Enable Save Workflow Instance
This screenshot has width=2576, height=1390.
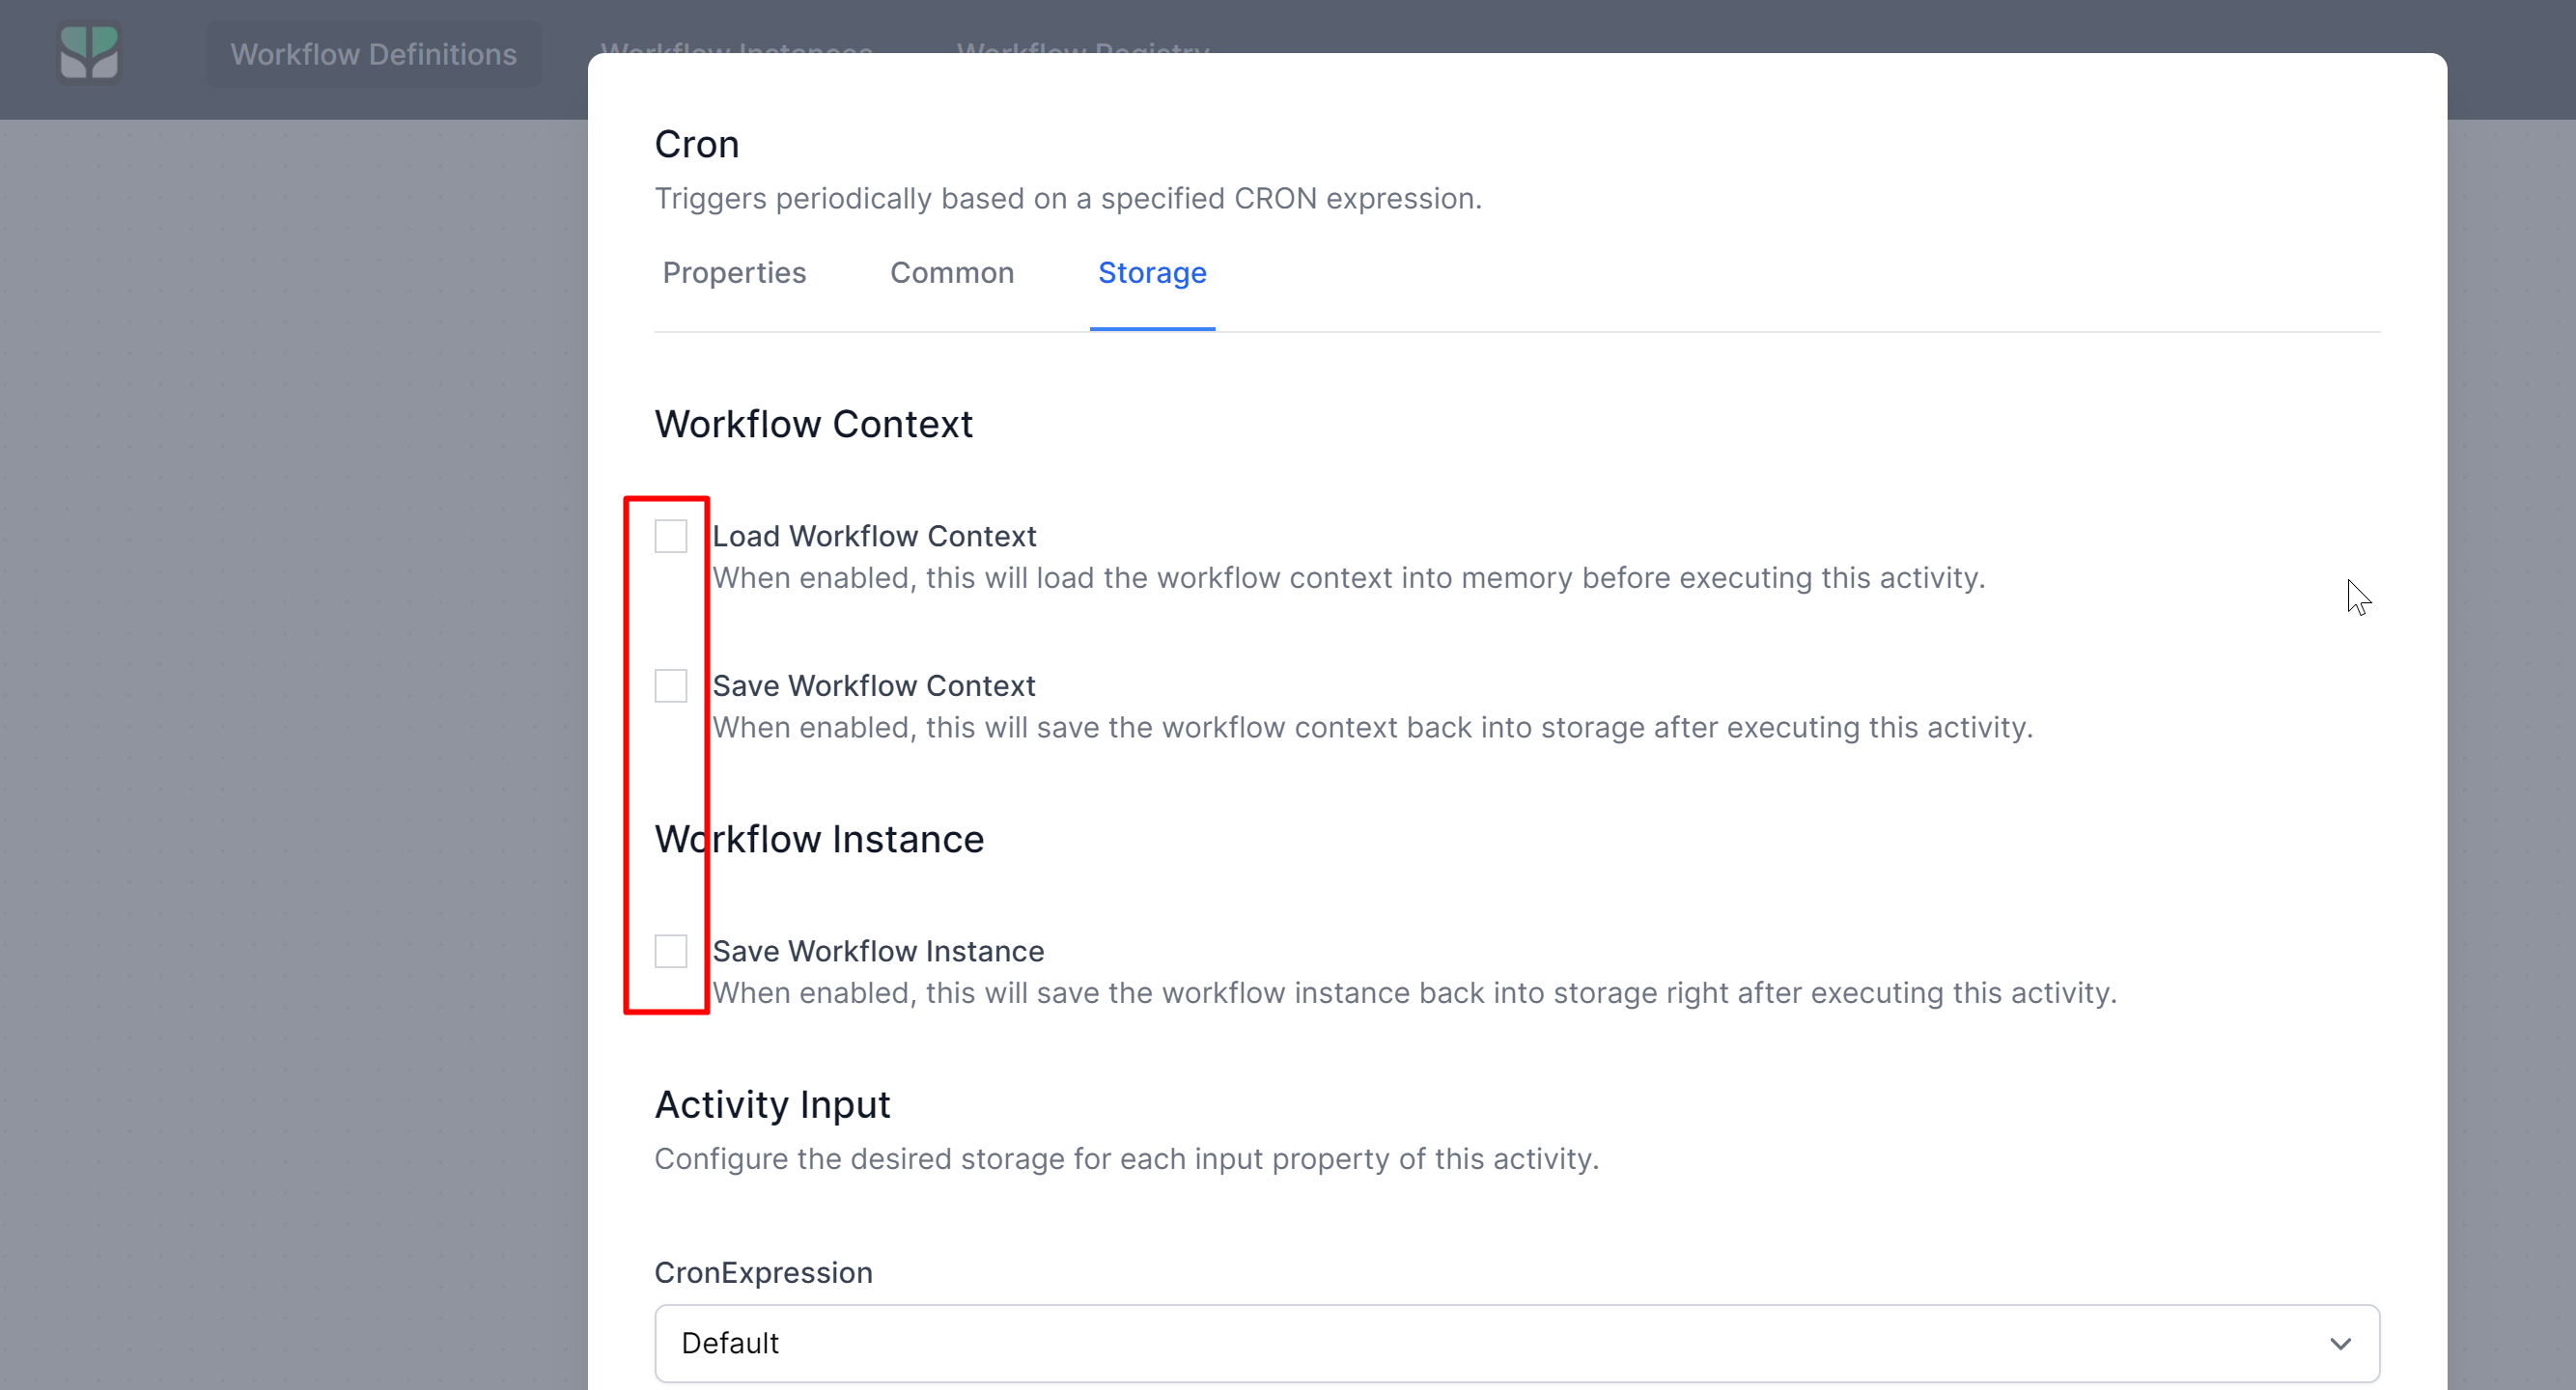[x=670, y=951]
